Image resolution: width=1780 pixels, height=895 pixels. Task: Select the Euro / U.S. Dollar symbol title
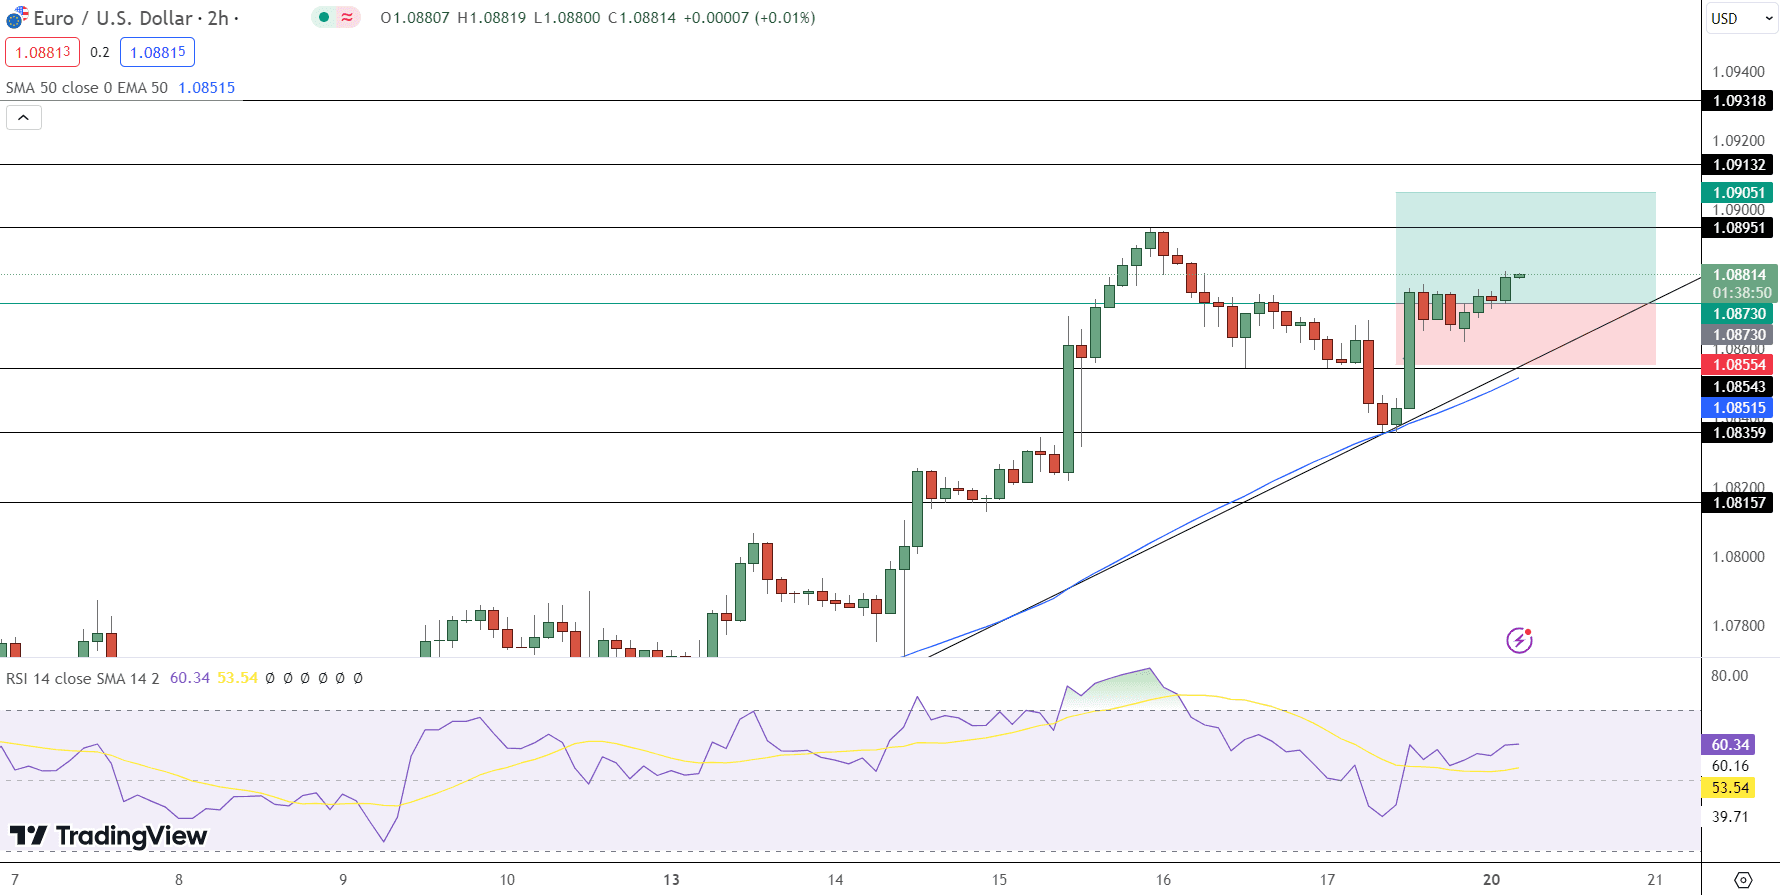[113, 18]
